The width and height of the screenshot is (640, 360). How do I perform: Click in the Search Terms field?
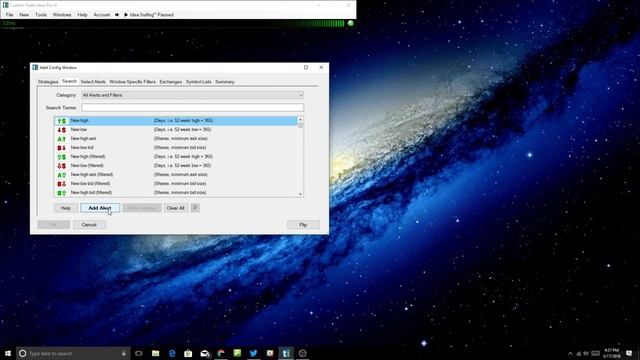(x=192, y=108)
